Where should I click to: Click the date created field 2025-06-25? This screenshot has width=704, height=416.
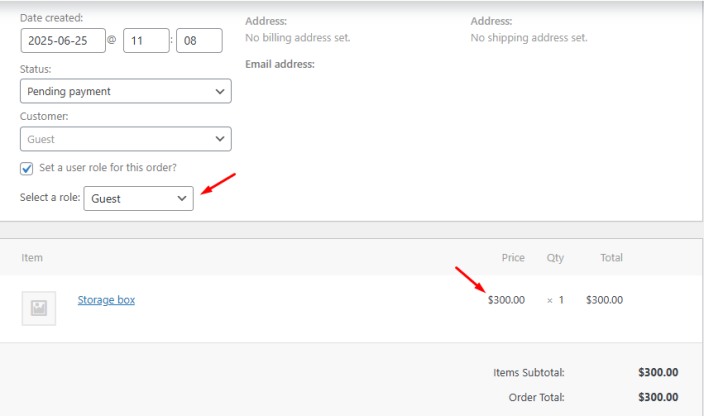point(61,42)
